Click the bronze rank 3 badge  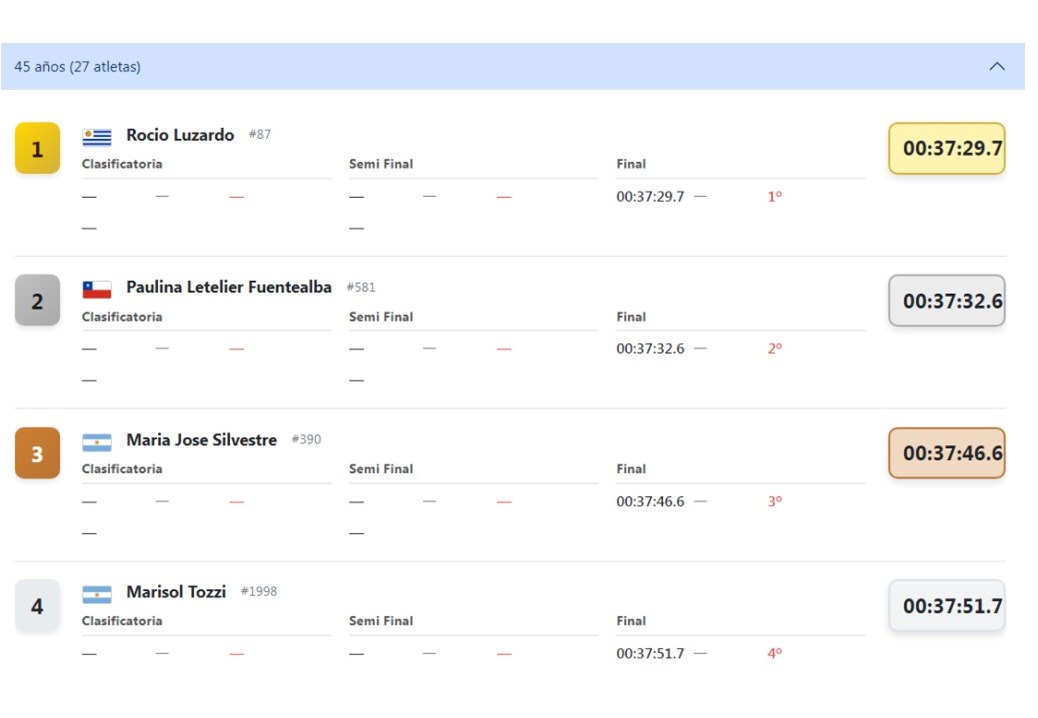37,454
